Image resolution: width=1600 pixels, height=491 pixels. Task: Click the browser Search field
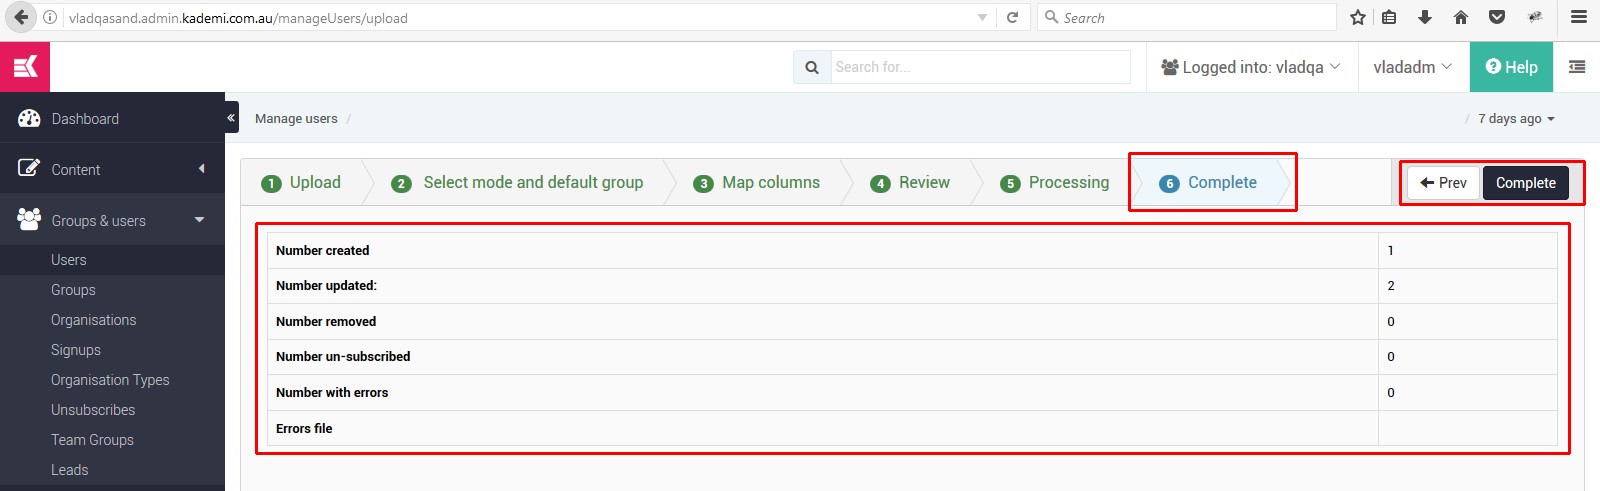[x=1187, y=17]
